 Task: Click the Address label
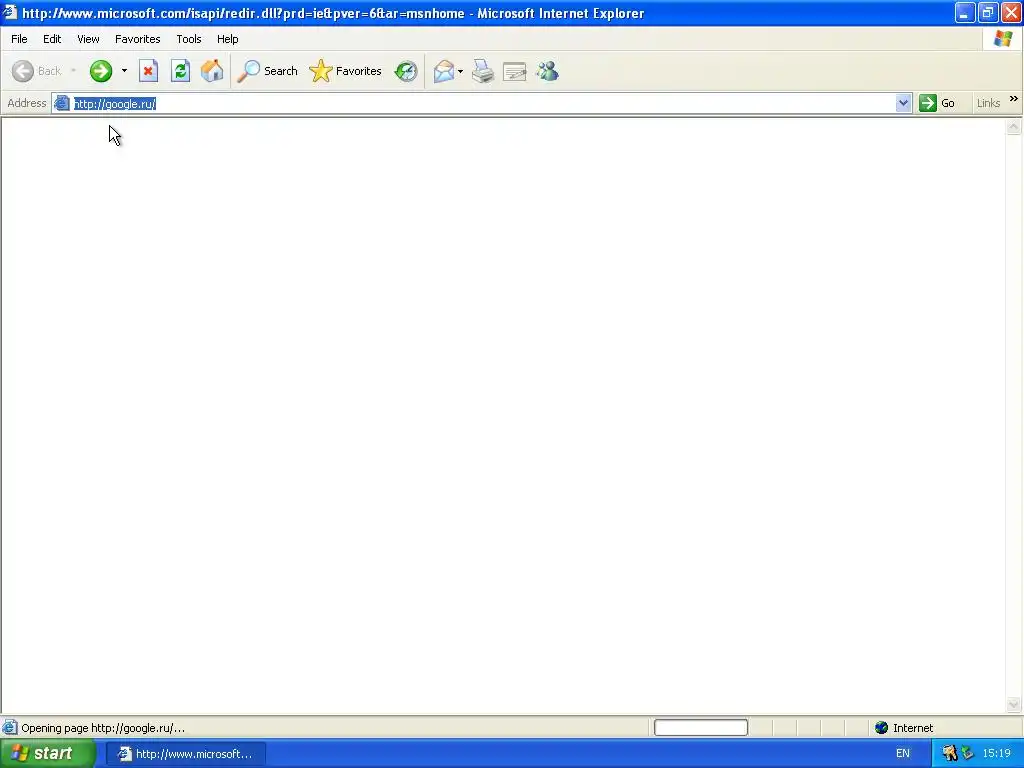click(27, 103)
